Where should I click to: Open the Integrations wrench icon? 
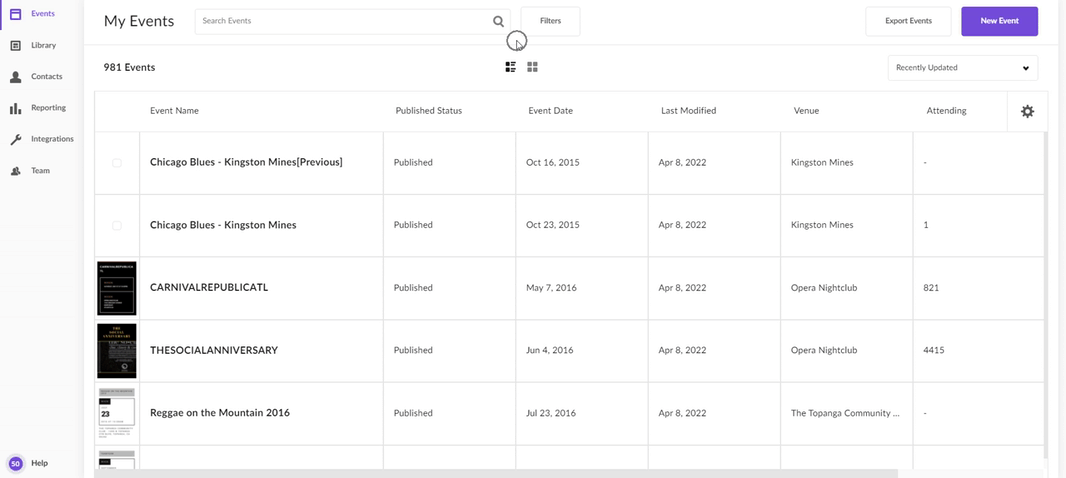click(x=16, y=139)
